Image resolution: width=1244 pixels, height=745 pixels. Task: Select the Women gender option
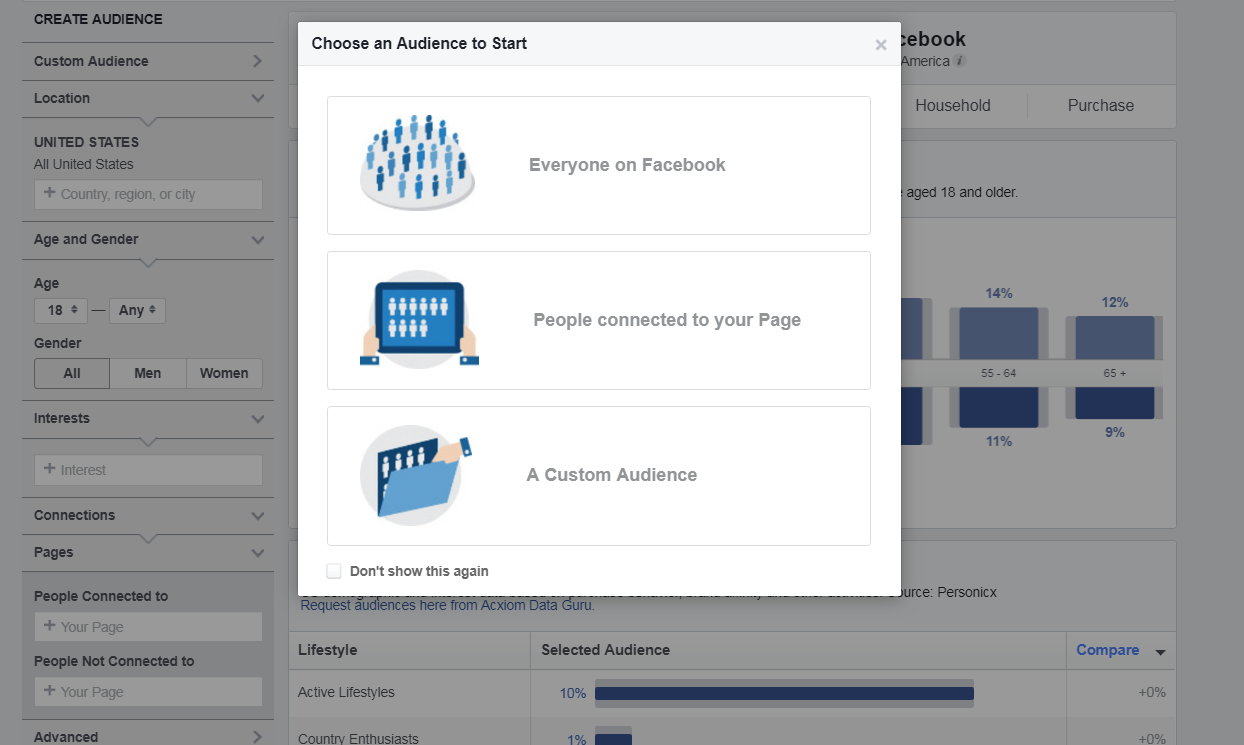224,373
